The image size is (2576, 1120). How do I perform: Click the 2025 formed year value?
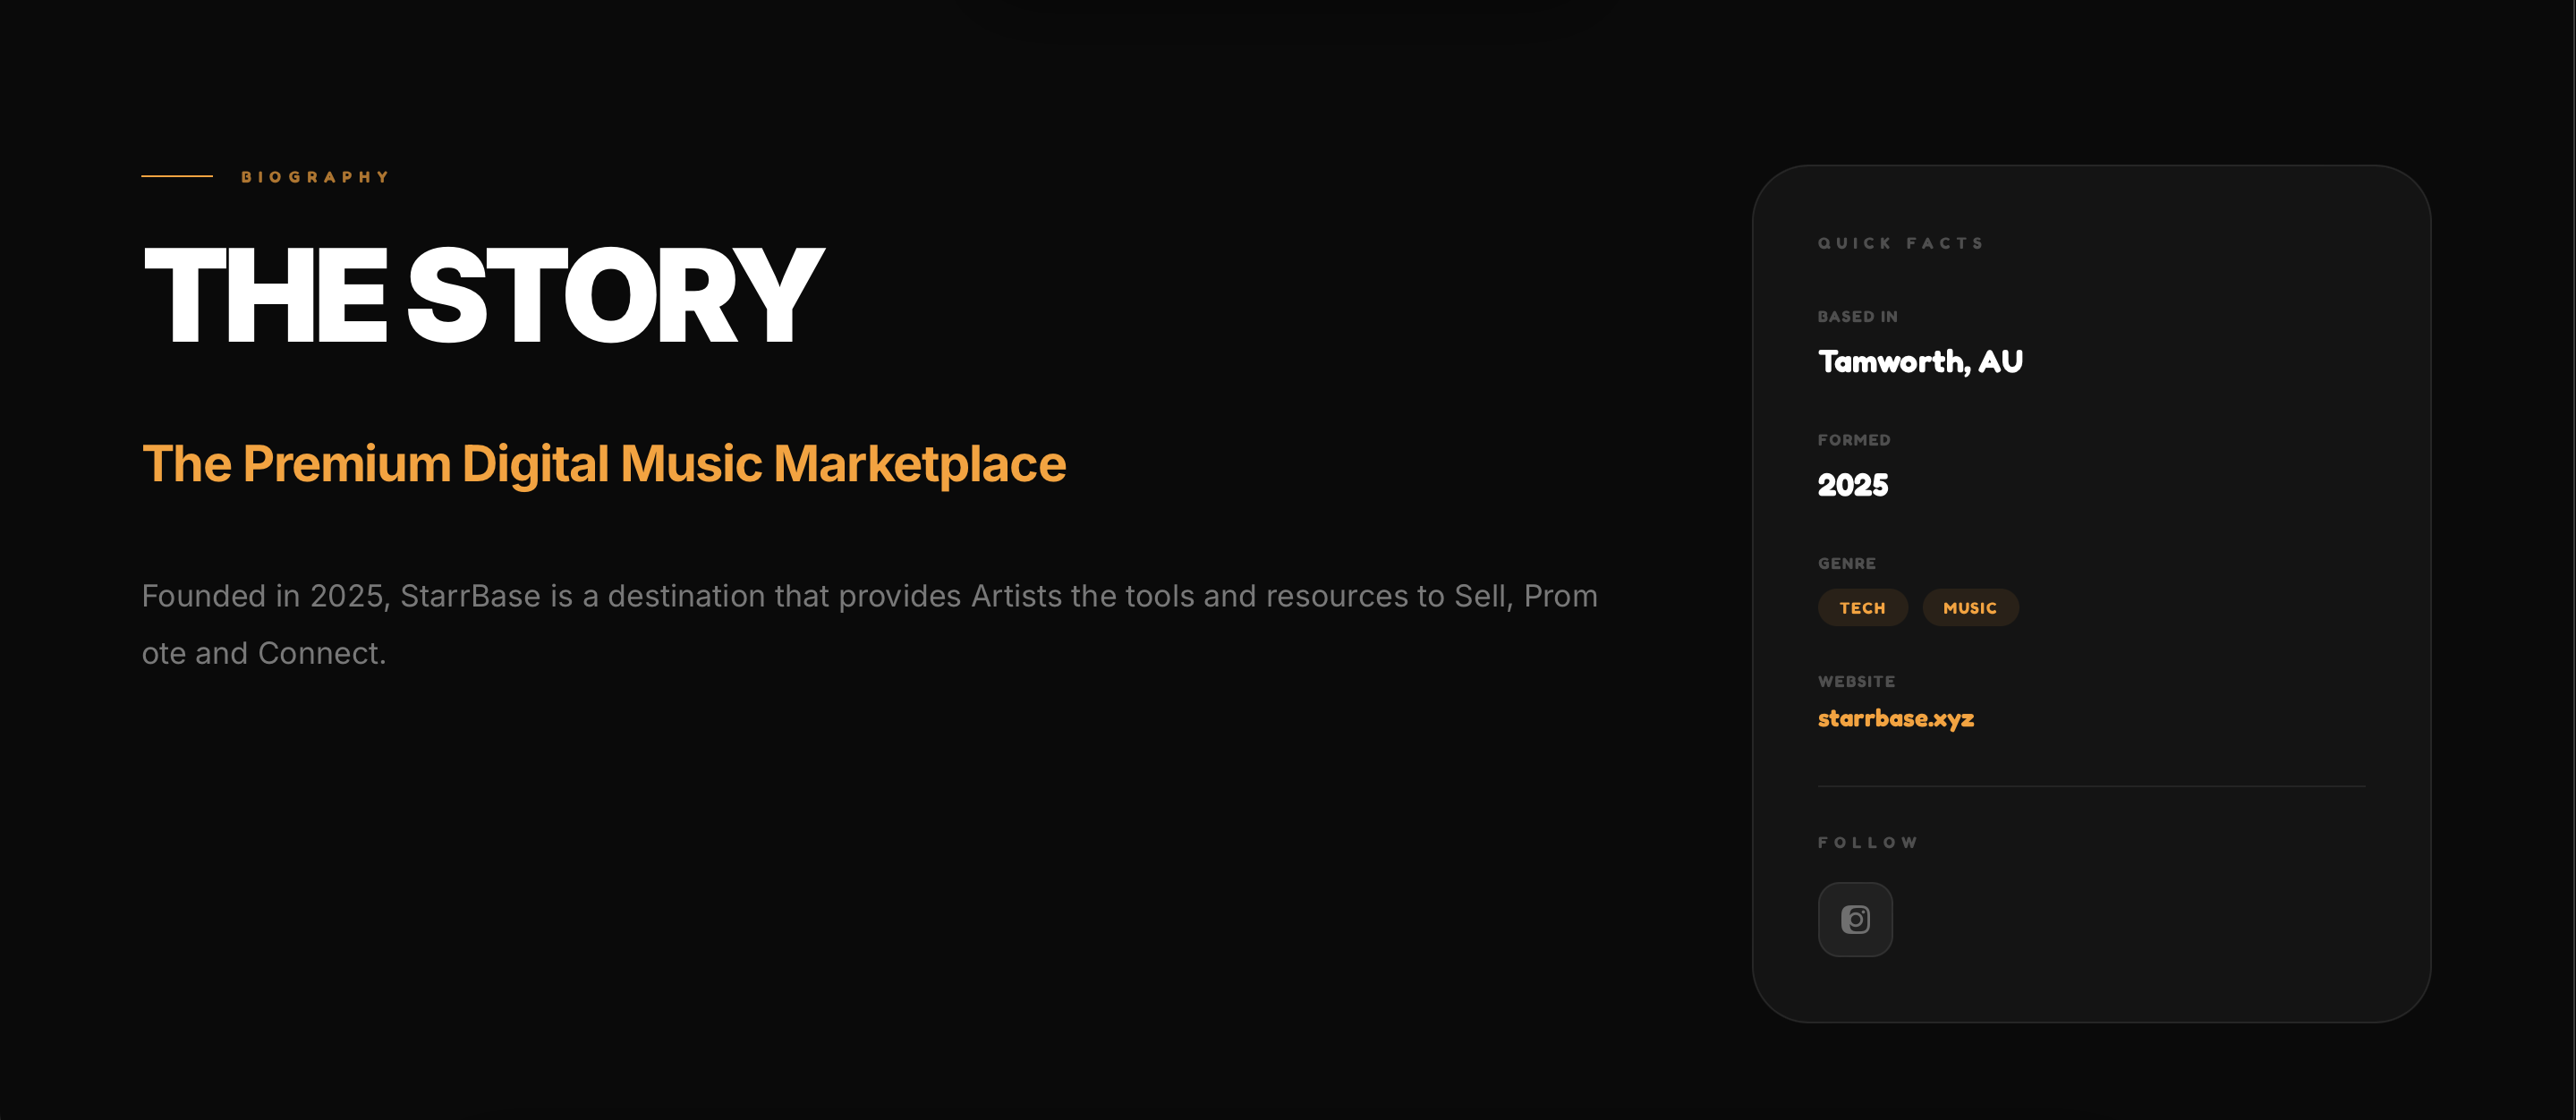[1852, 485]
